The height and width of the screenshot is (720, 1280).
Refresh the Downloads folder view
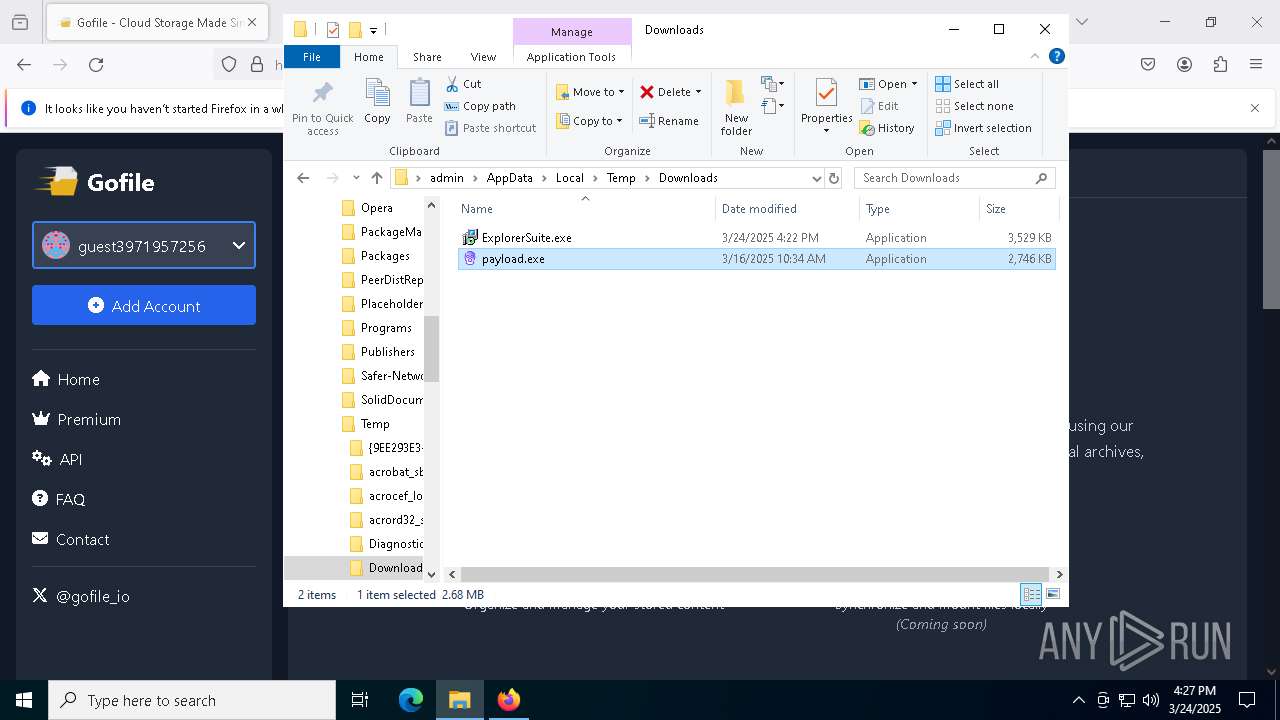(834, 178)
